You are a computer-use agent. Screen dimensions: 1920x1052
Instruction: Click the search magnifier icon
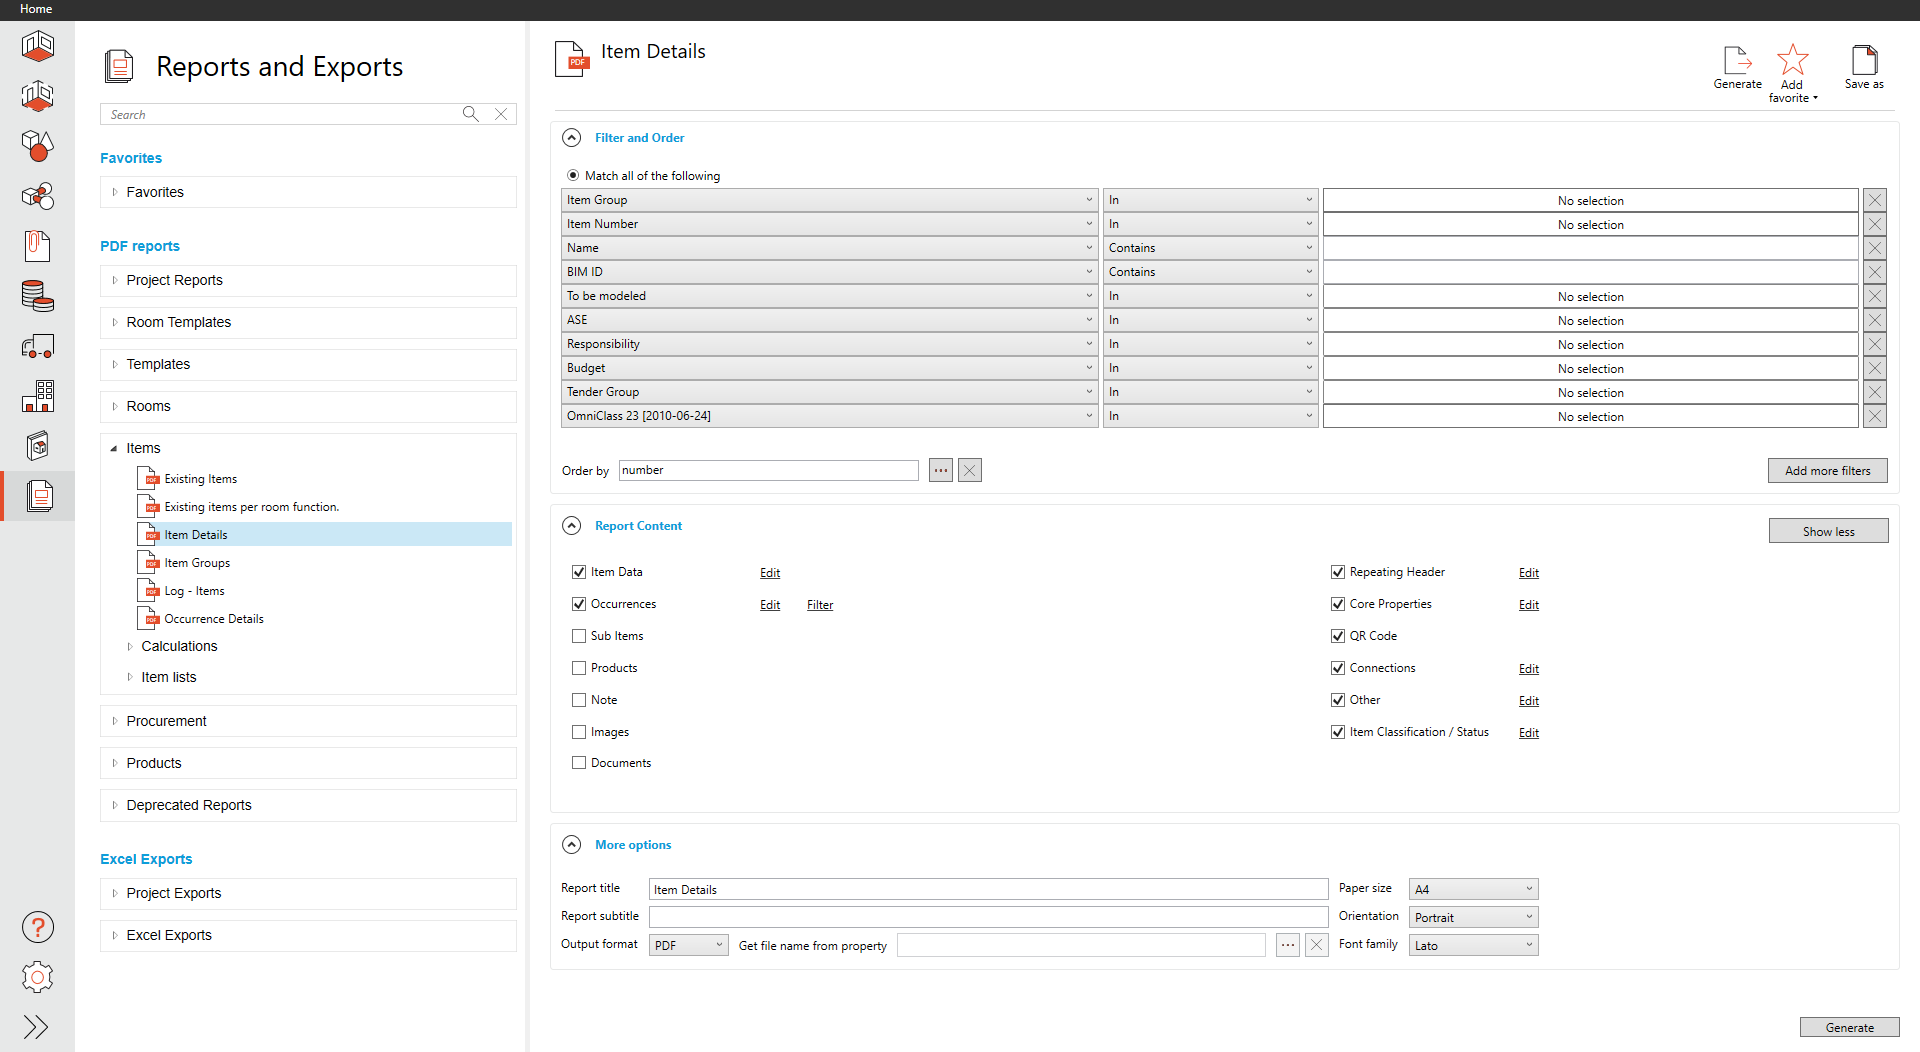pyautogui.click(x=470, y=114)
